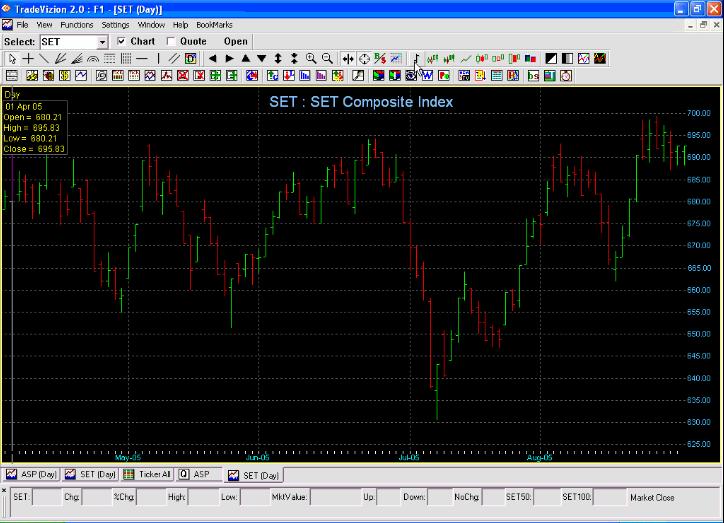Select the arrow pointer tool

click(x=12, y=59)
